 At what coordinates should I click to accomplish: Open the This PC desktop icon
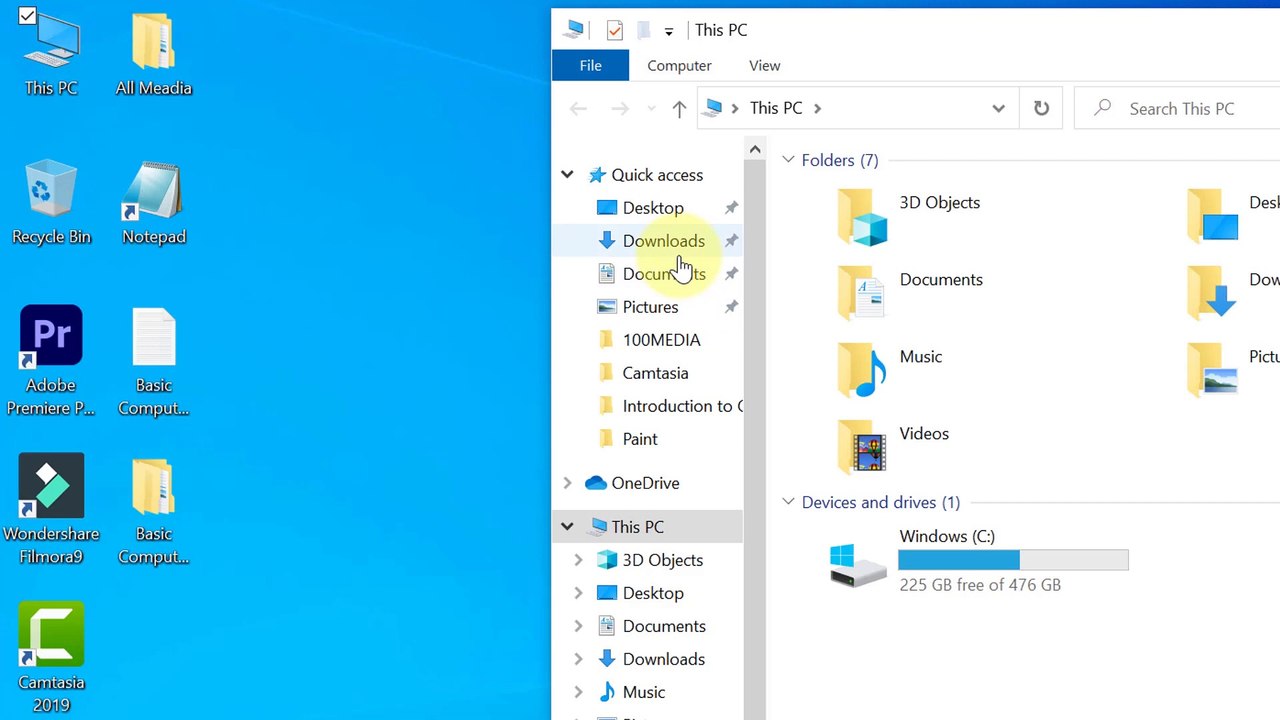tap(51, 55)
